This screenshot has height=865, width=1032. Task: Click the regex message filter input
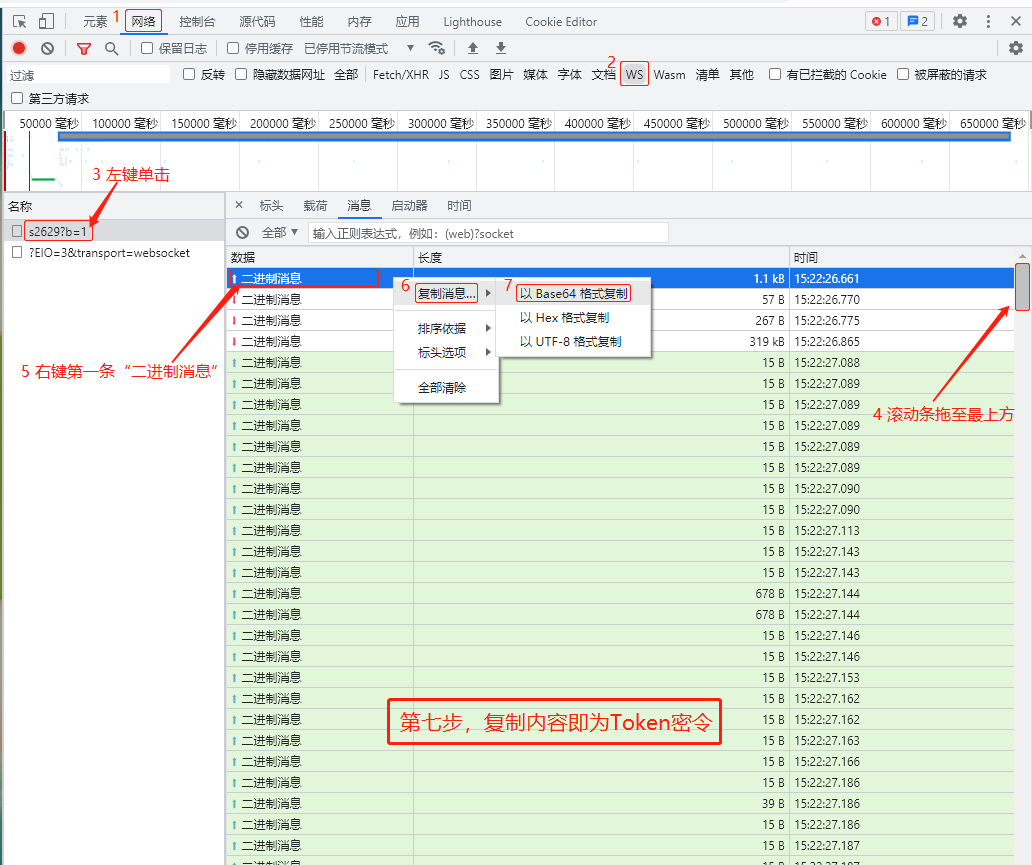pyautogui.click(x=488, y=233)
